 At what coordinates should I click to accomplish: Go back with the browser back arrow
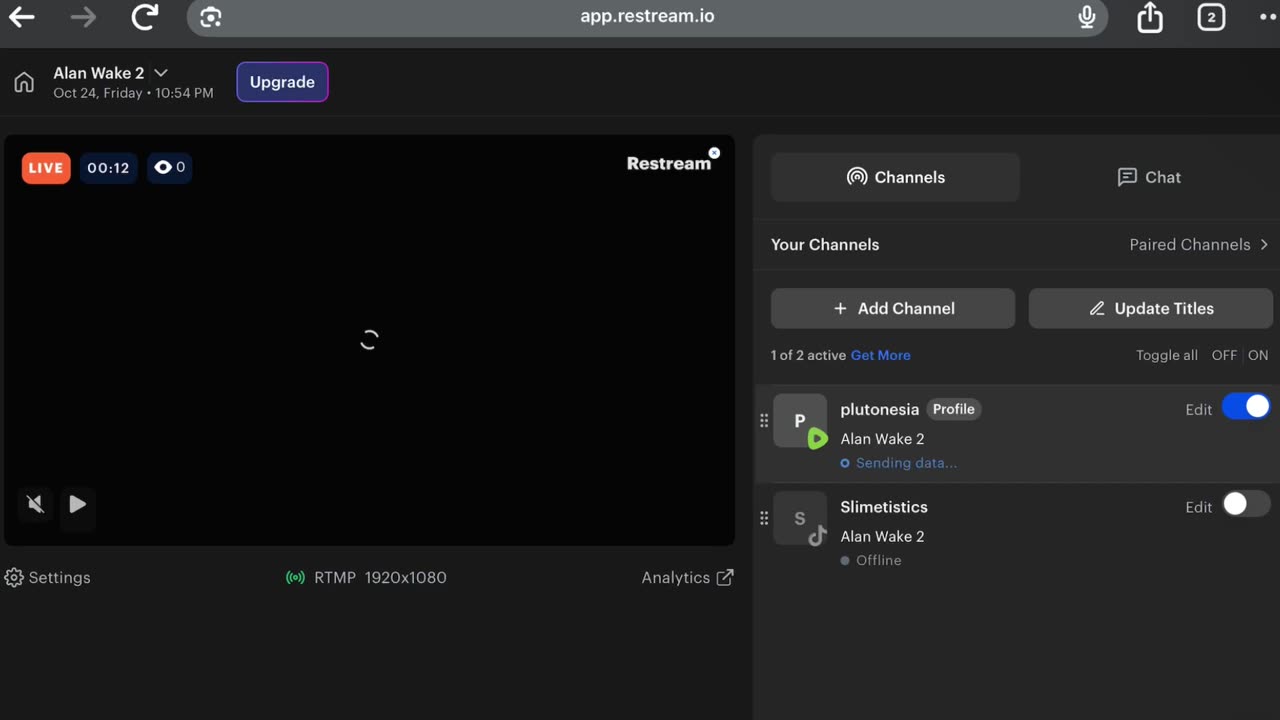[x=21, y=17]
